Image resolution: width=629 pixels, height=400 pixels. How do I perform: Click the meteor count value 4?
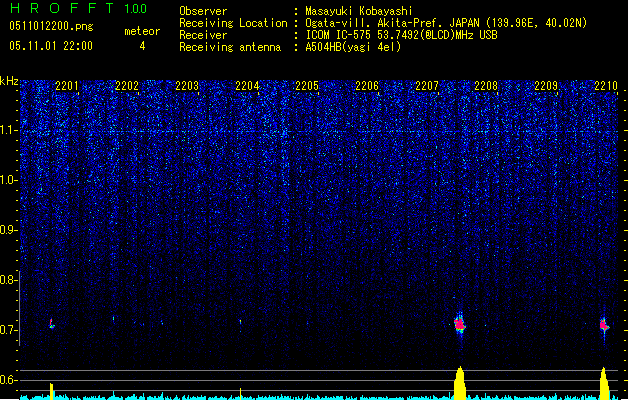tap(142, 46)
